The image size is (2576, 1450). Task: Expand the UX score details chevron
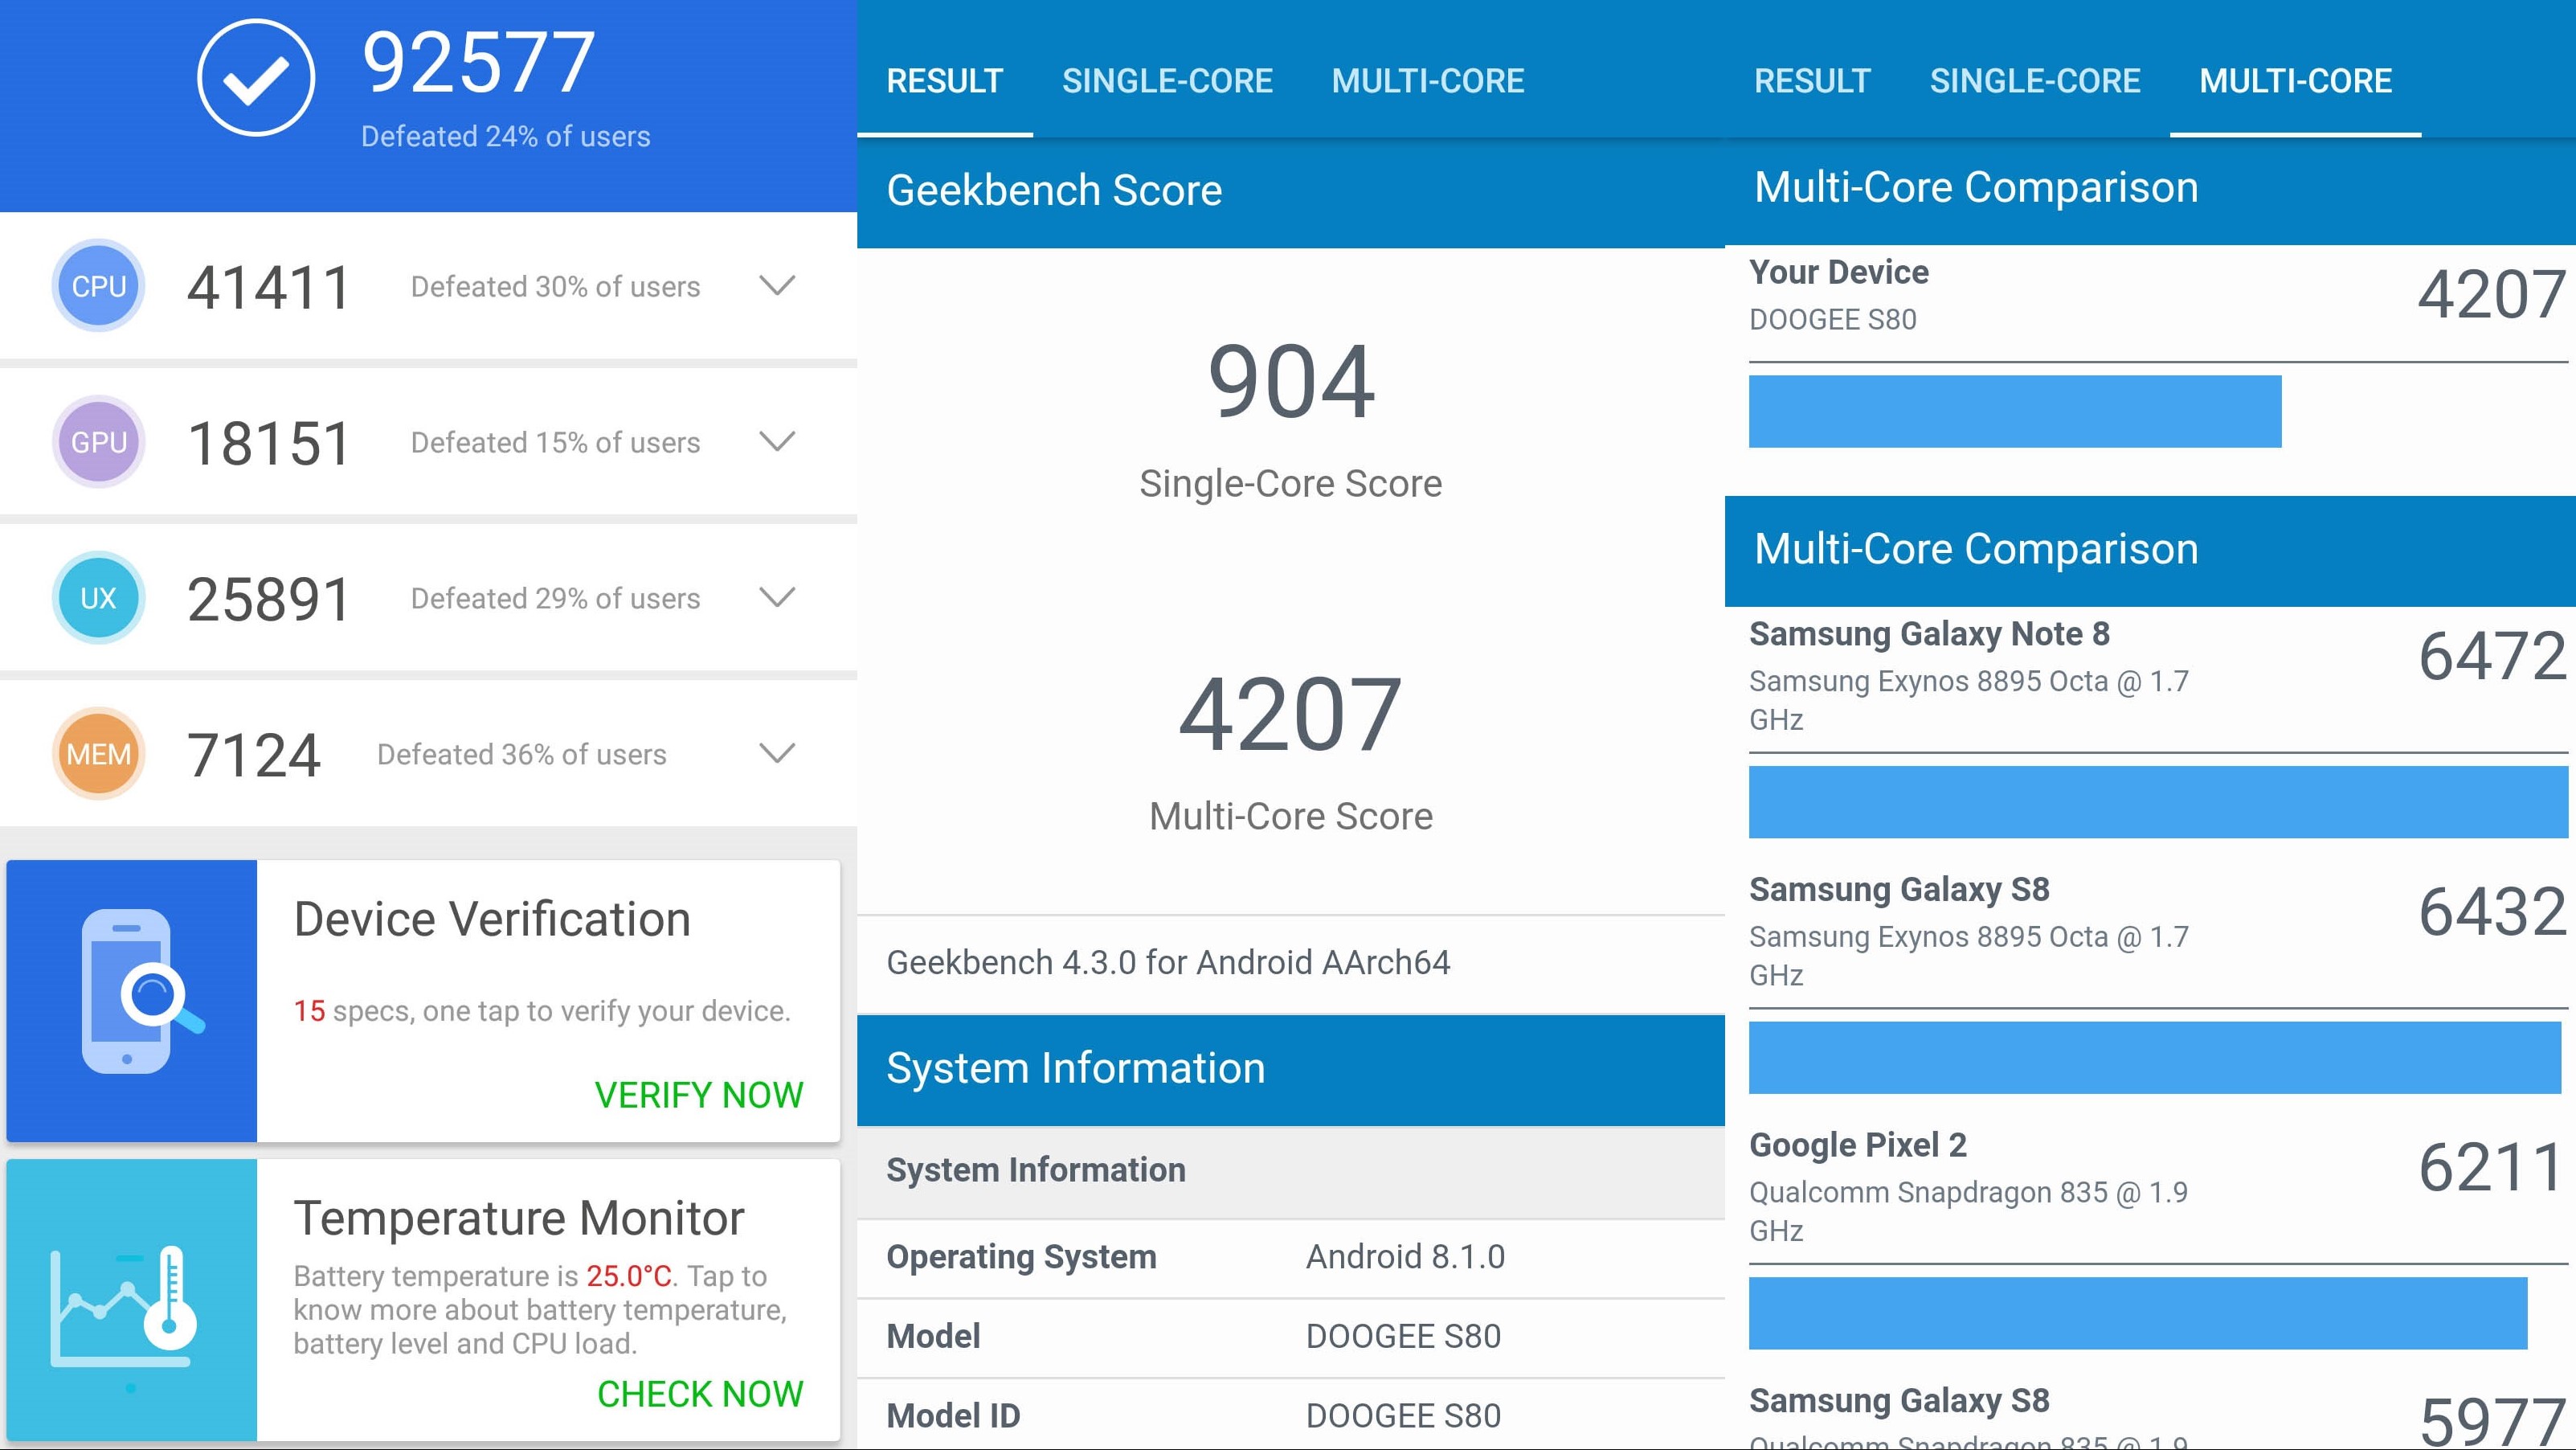777,598
